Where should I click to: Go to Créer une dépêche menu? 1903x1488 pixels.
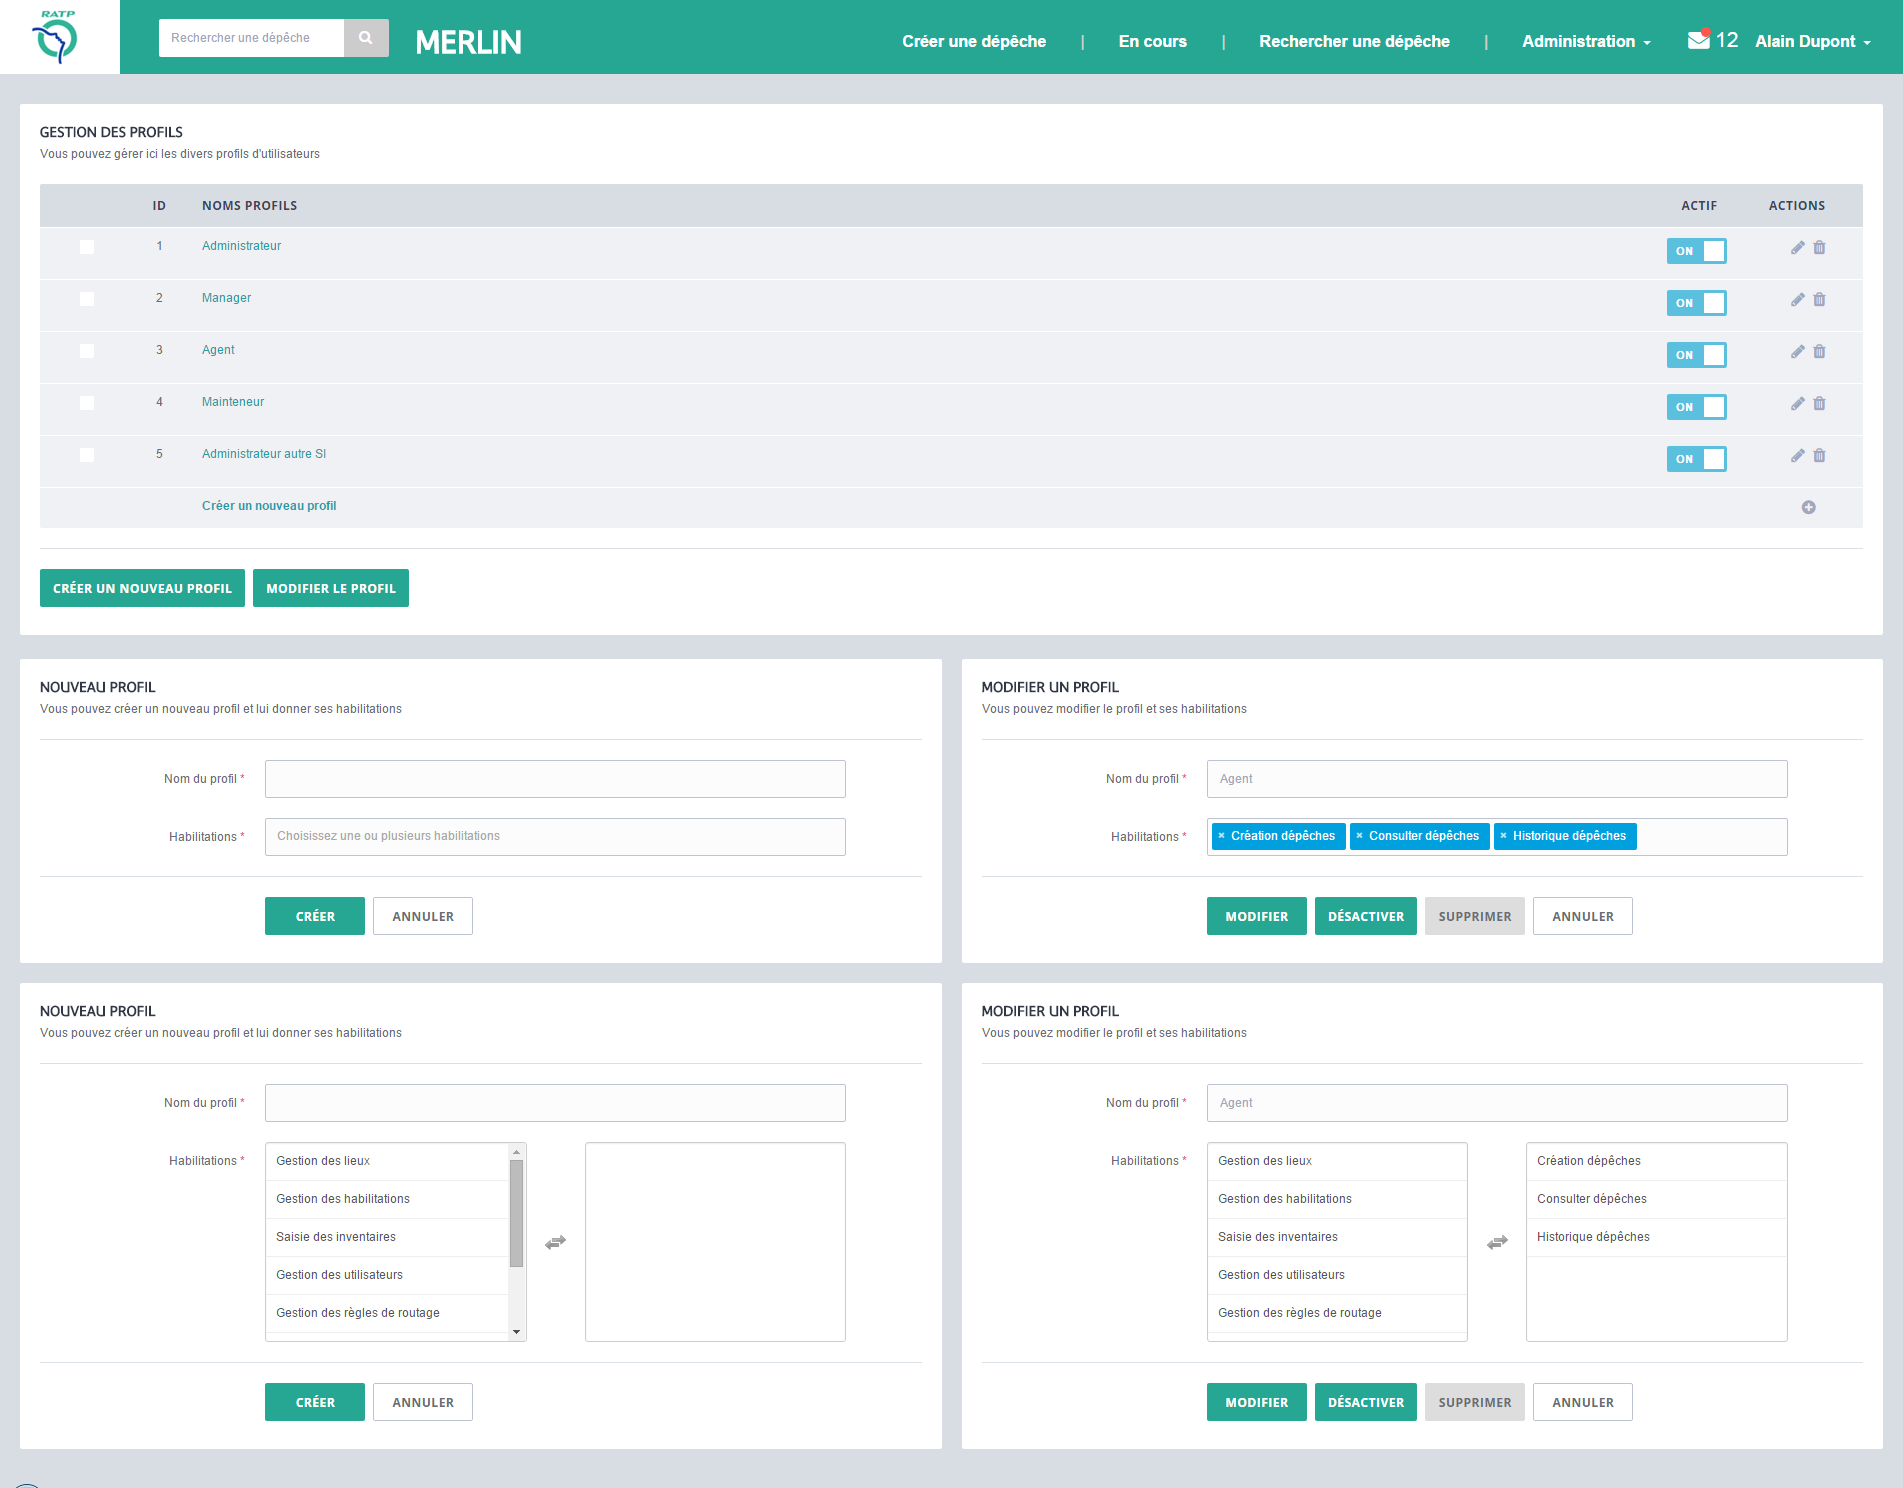(x=973, y=41)
